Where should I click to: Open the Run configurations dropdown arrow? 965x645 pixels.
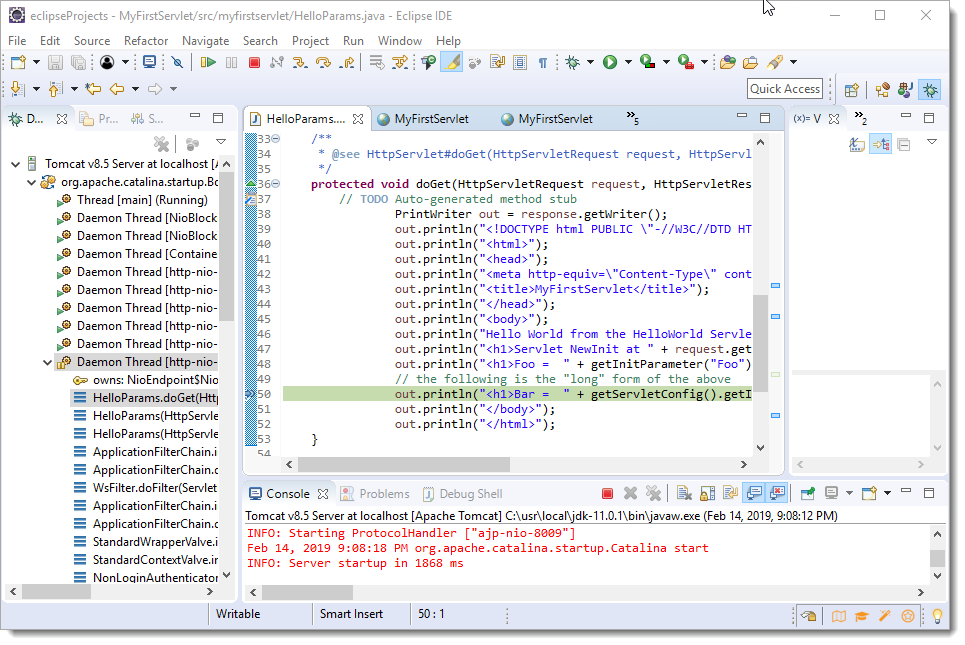tap(628, 62)
